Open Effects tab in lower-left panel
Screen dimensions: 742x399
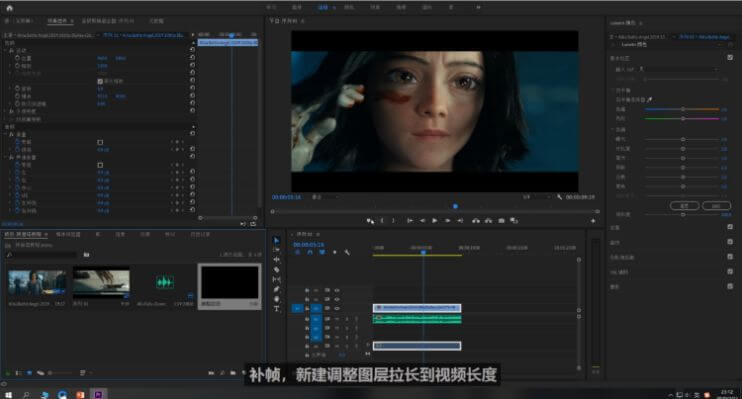[x=145, y=234]
